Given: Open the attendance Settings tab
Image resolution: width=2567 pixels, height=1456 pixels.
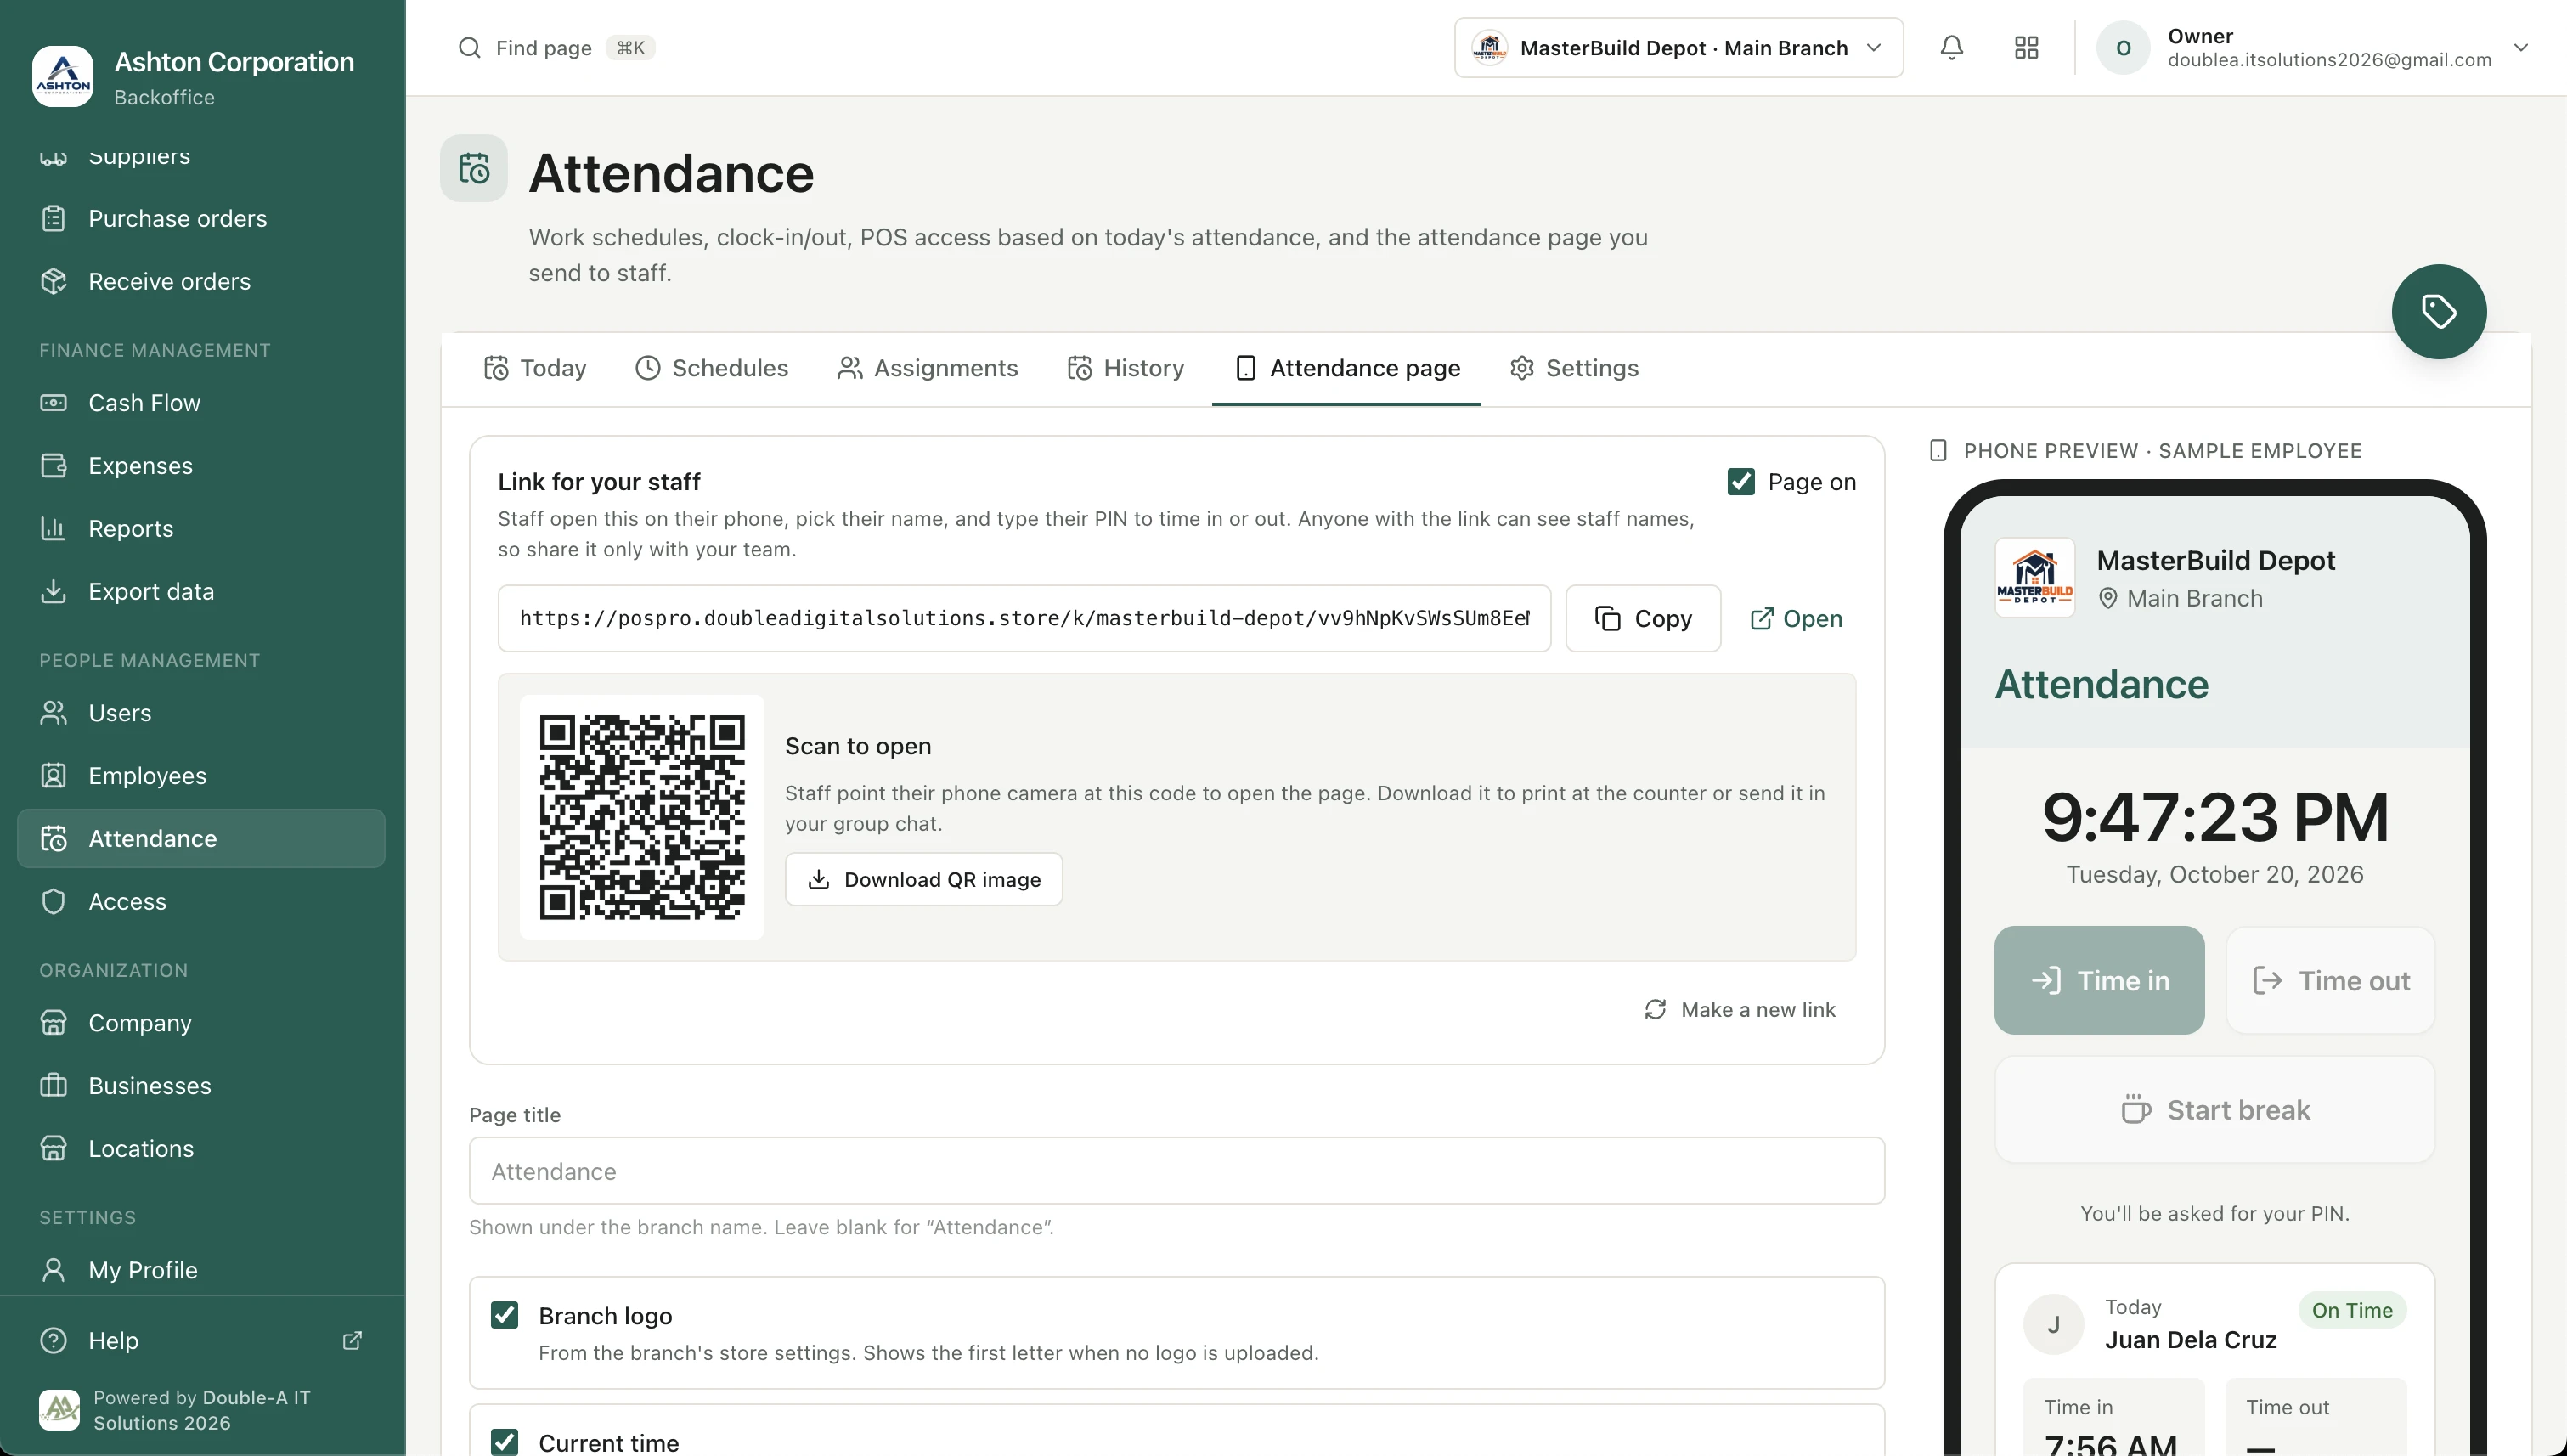Looking at the screenshot, I should tap(1574, 368).
